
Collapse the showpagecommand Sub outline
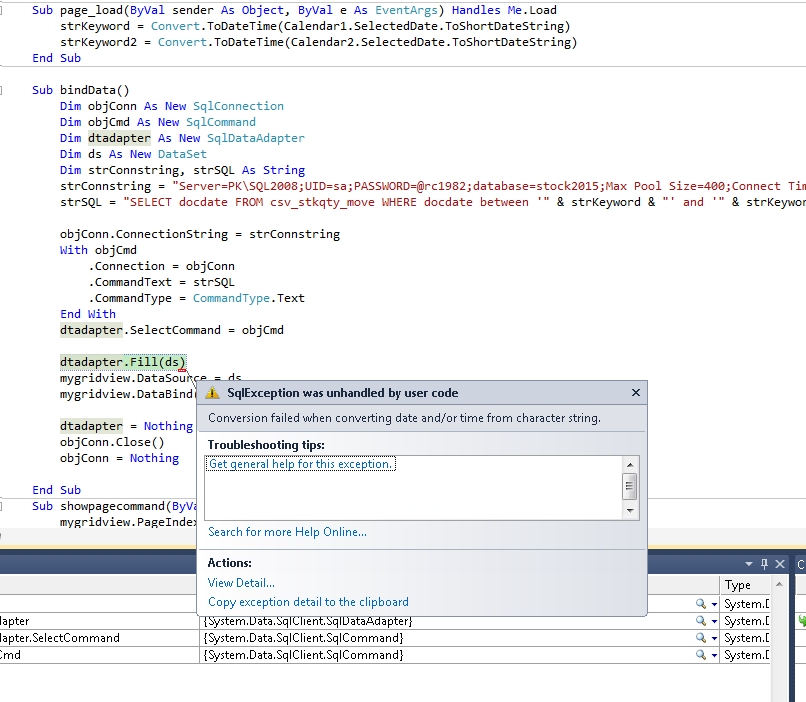coord(1,506)
